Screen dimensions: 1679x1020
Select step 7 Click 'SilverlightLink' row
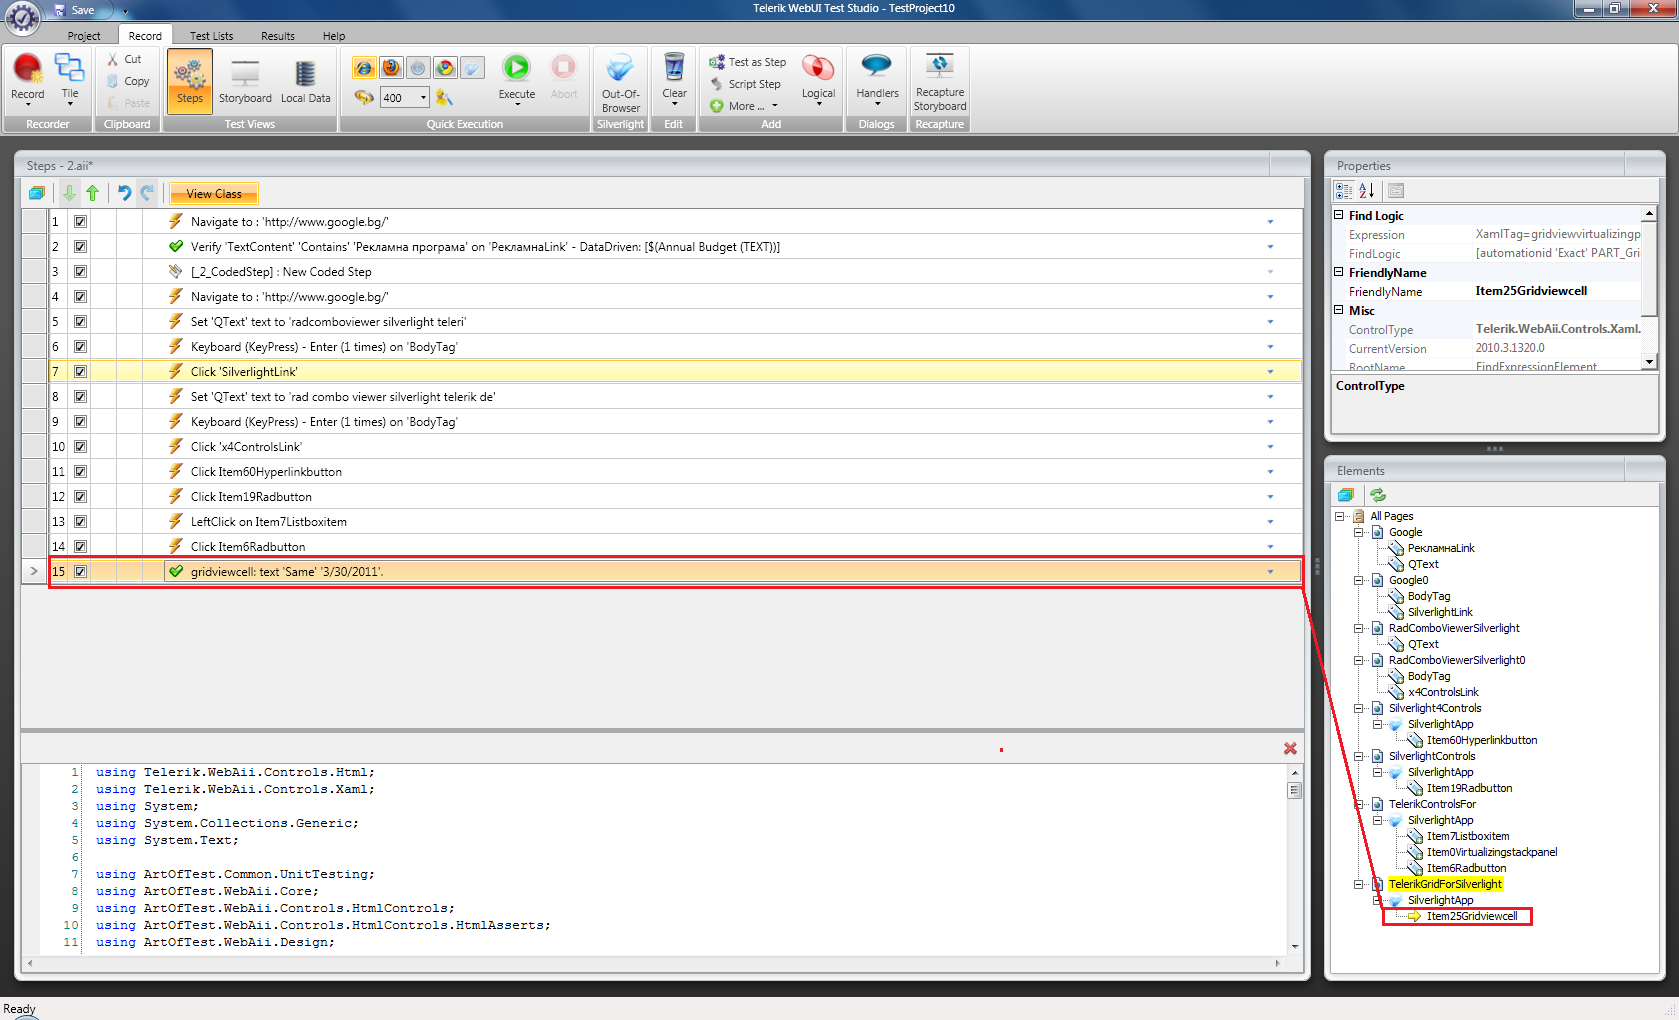[x=676, y=372]
